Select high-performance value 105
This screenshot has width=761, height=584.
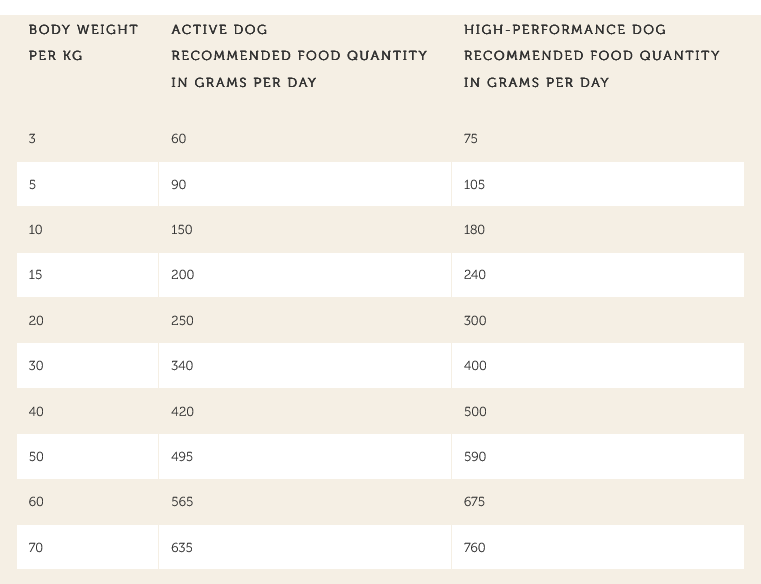pos(474,184)
